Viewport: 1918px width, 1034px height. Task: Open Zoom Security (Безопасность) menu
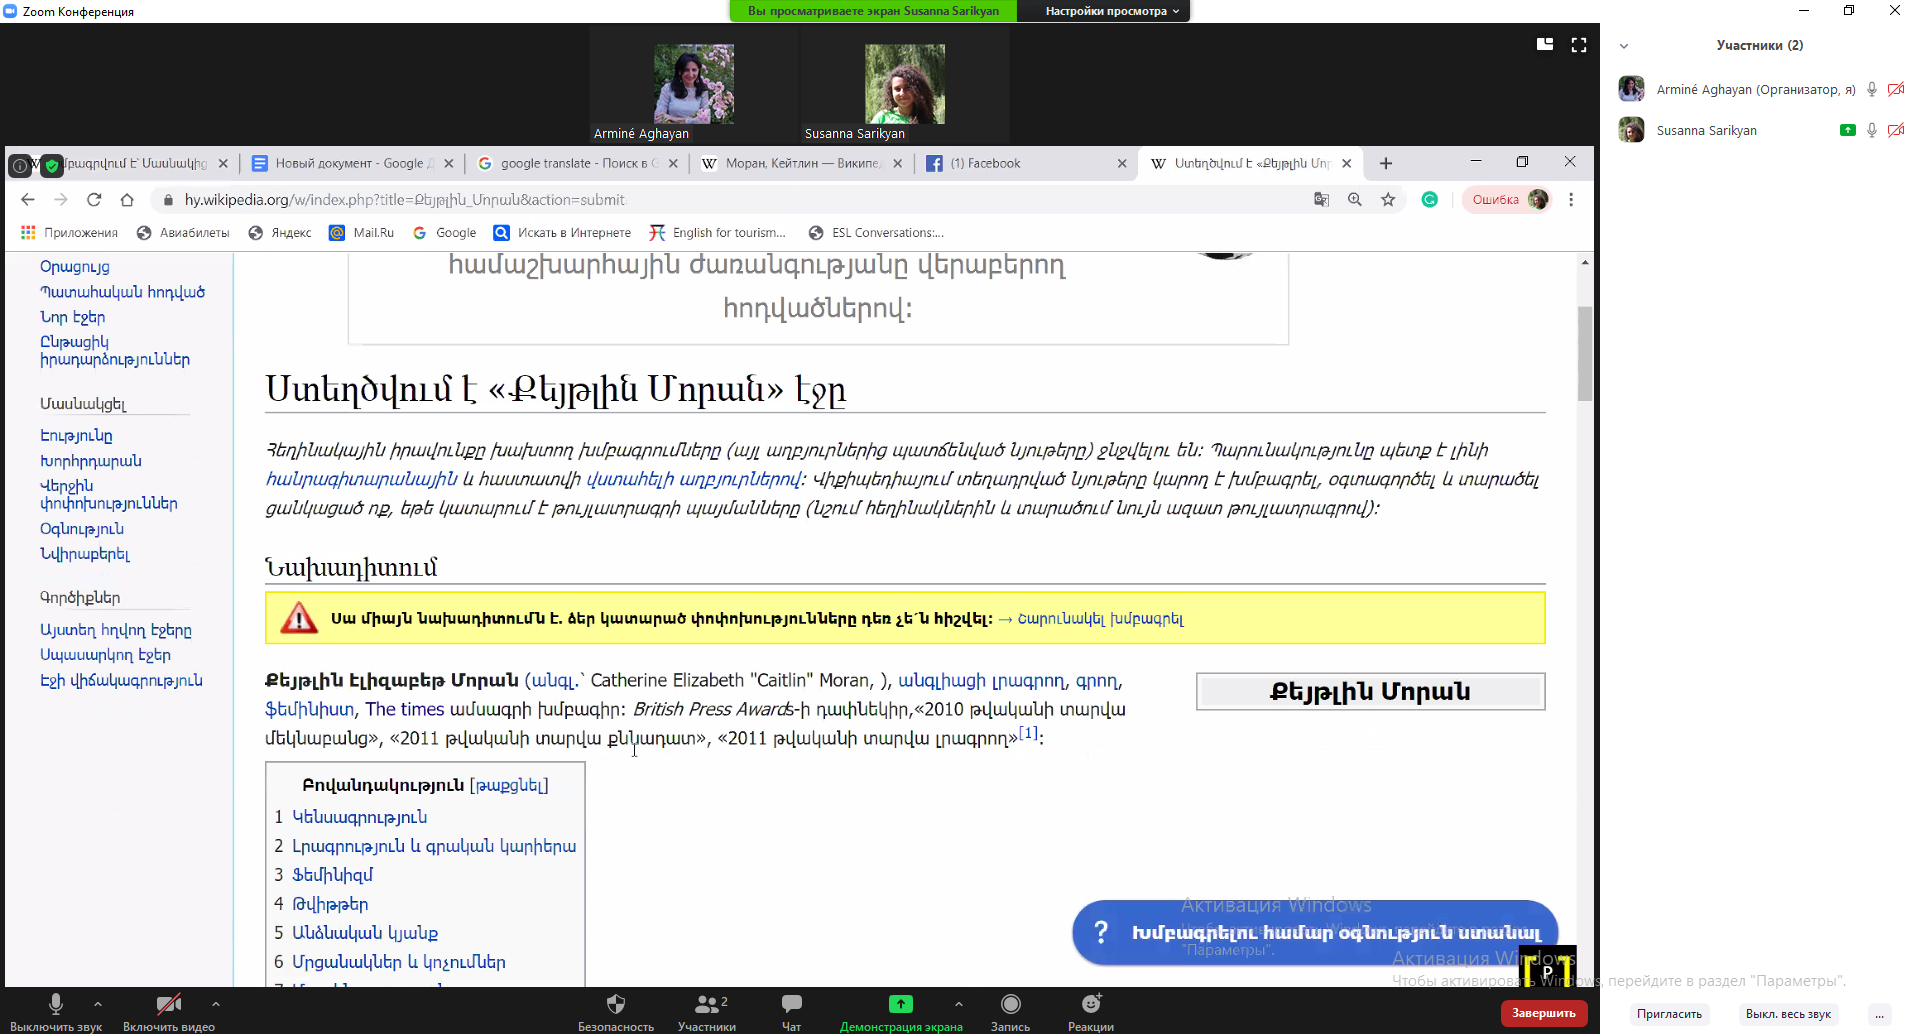tap(616, 1011)
